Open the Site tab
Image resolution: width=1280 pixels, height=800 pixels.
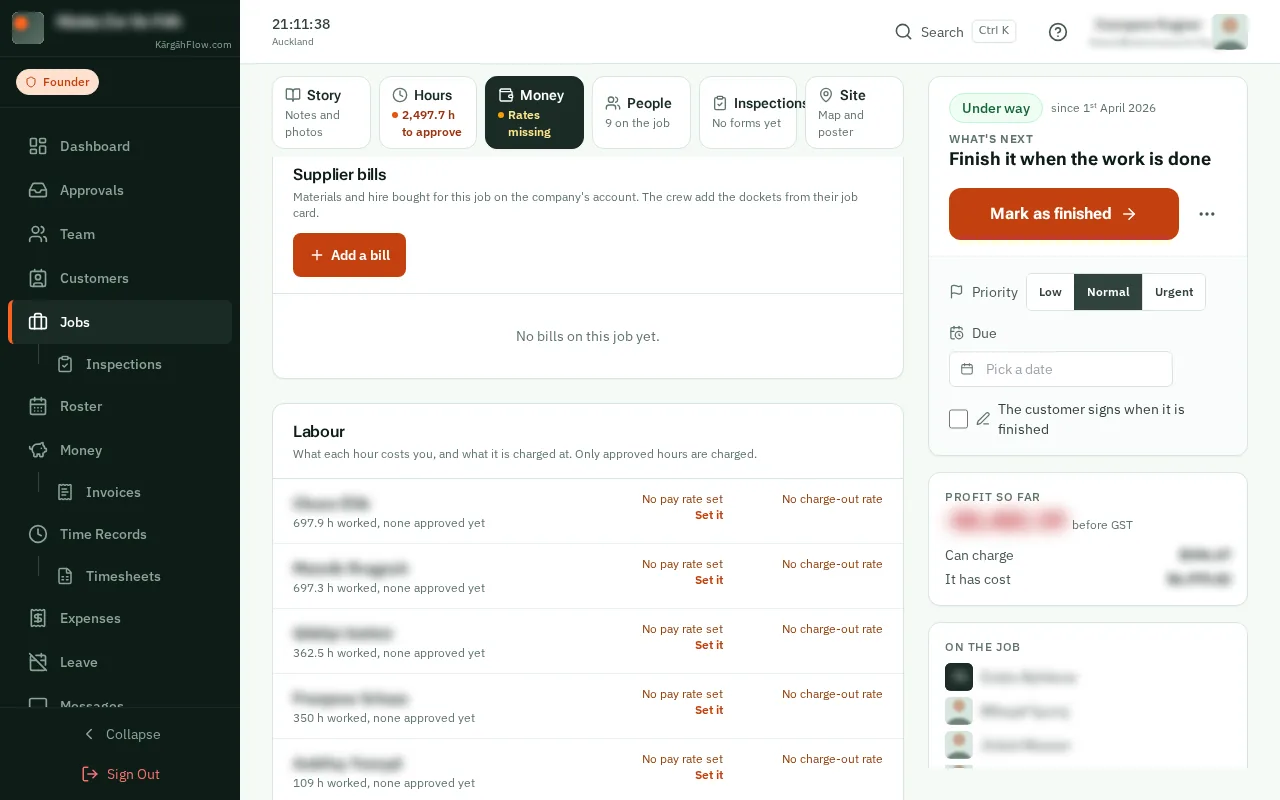pyautogui.click(x=854, y=113)
